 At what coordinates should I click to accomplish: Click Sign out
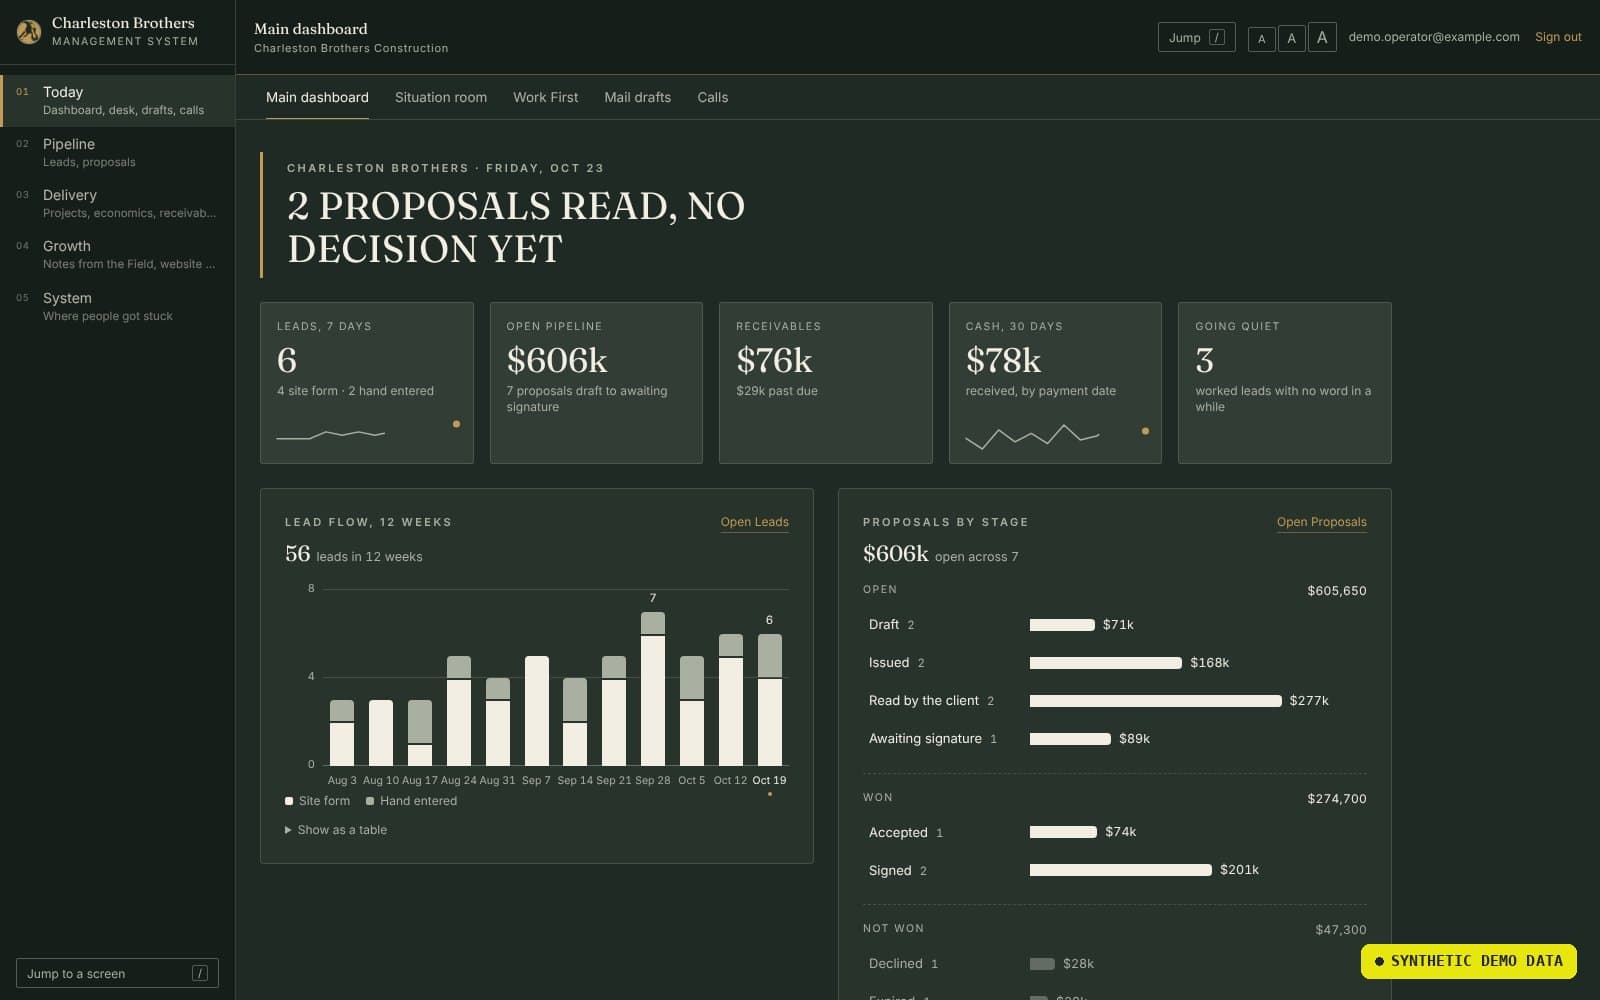click(1558, 37)
